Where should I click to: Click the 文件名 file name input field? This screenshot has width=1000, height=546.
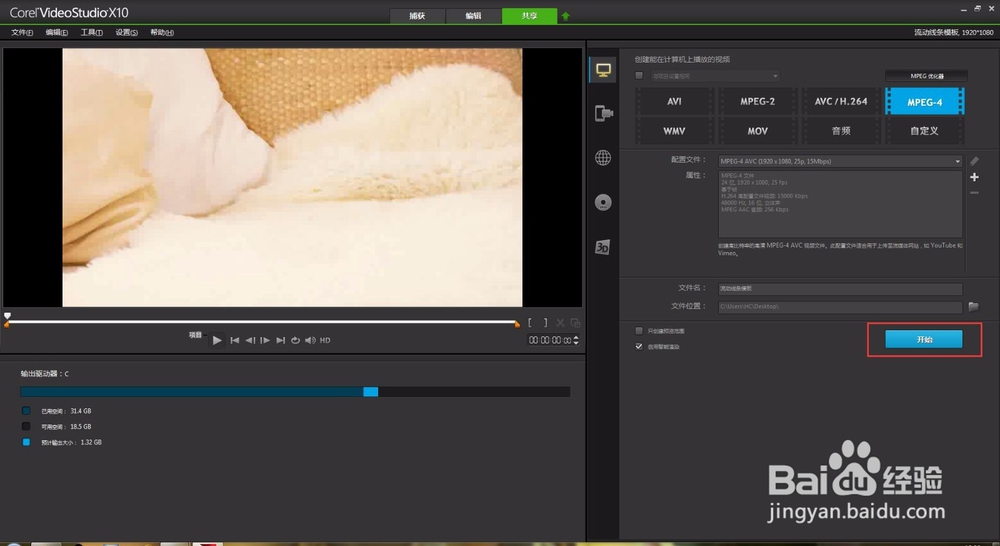pyautogui.click(x=840, y=289)
